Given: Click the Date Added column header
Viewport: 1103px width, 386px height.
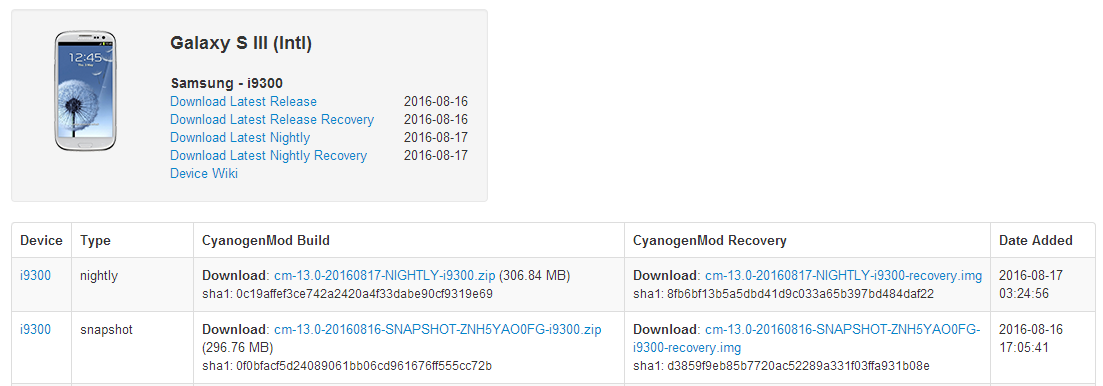Looking at the screenshot, I should coord(1035,240).
